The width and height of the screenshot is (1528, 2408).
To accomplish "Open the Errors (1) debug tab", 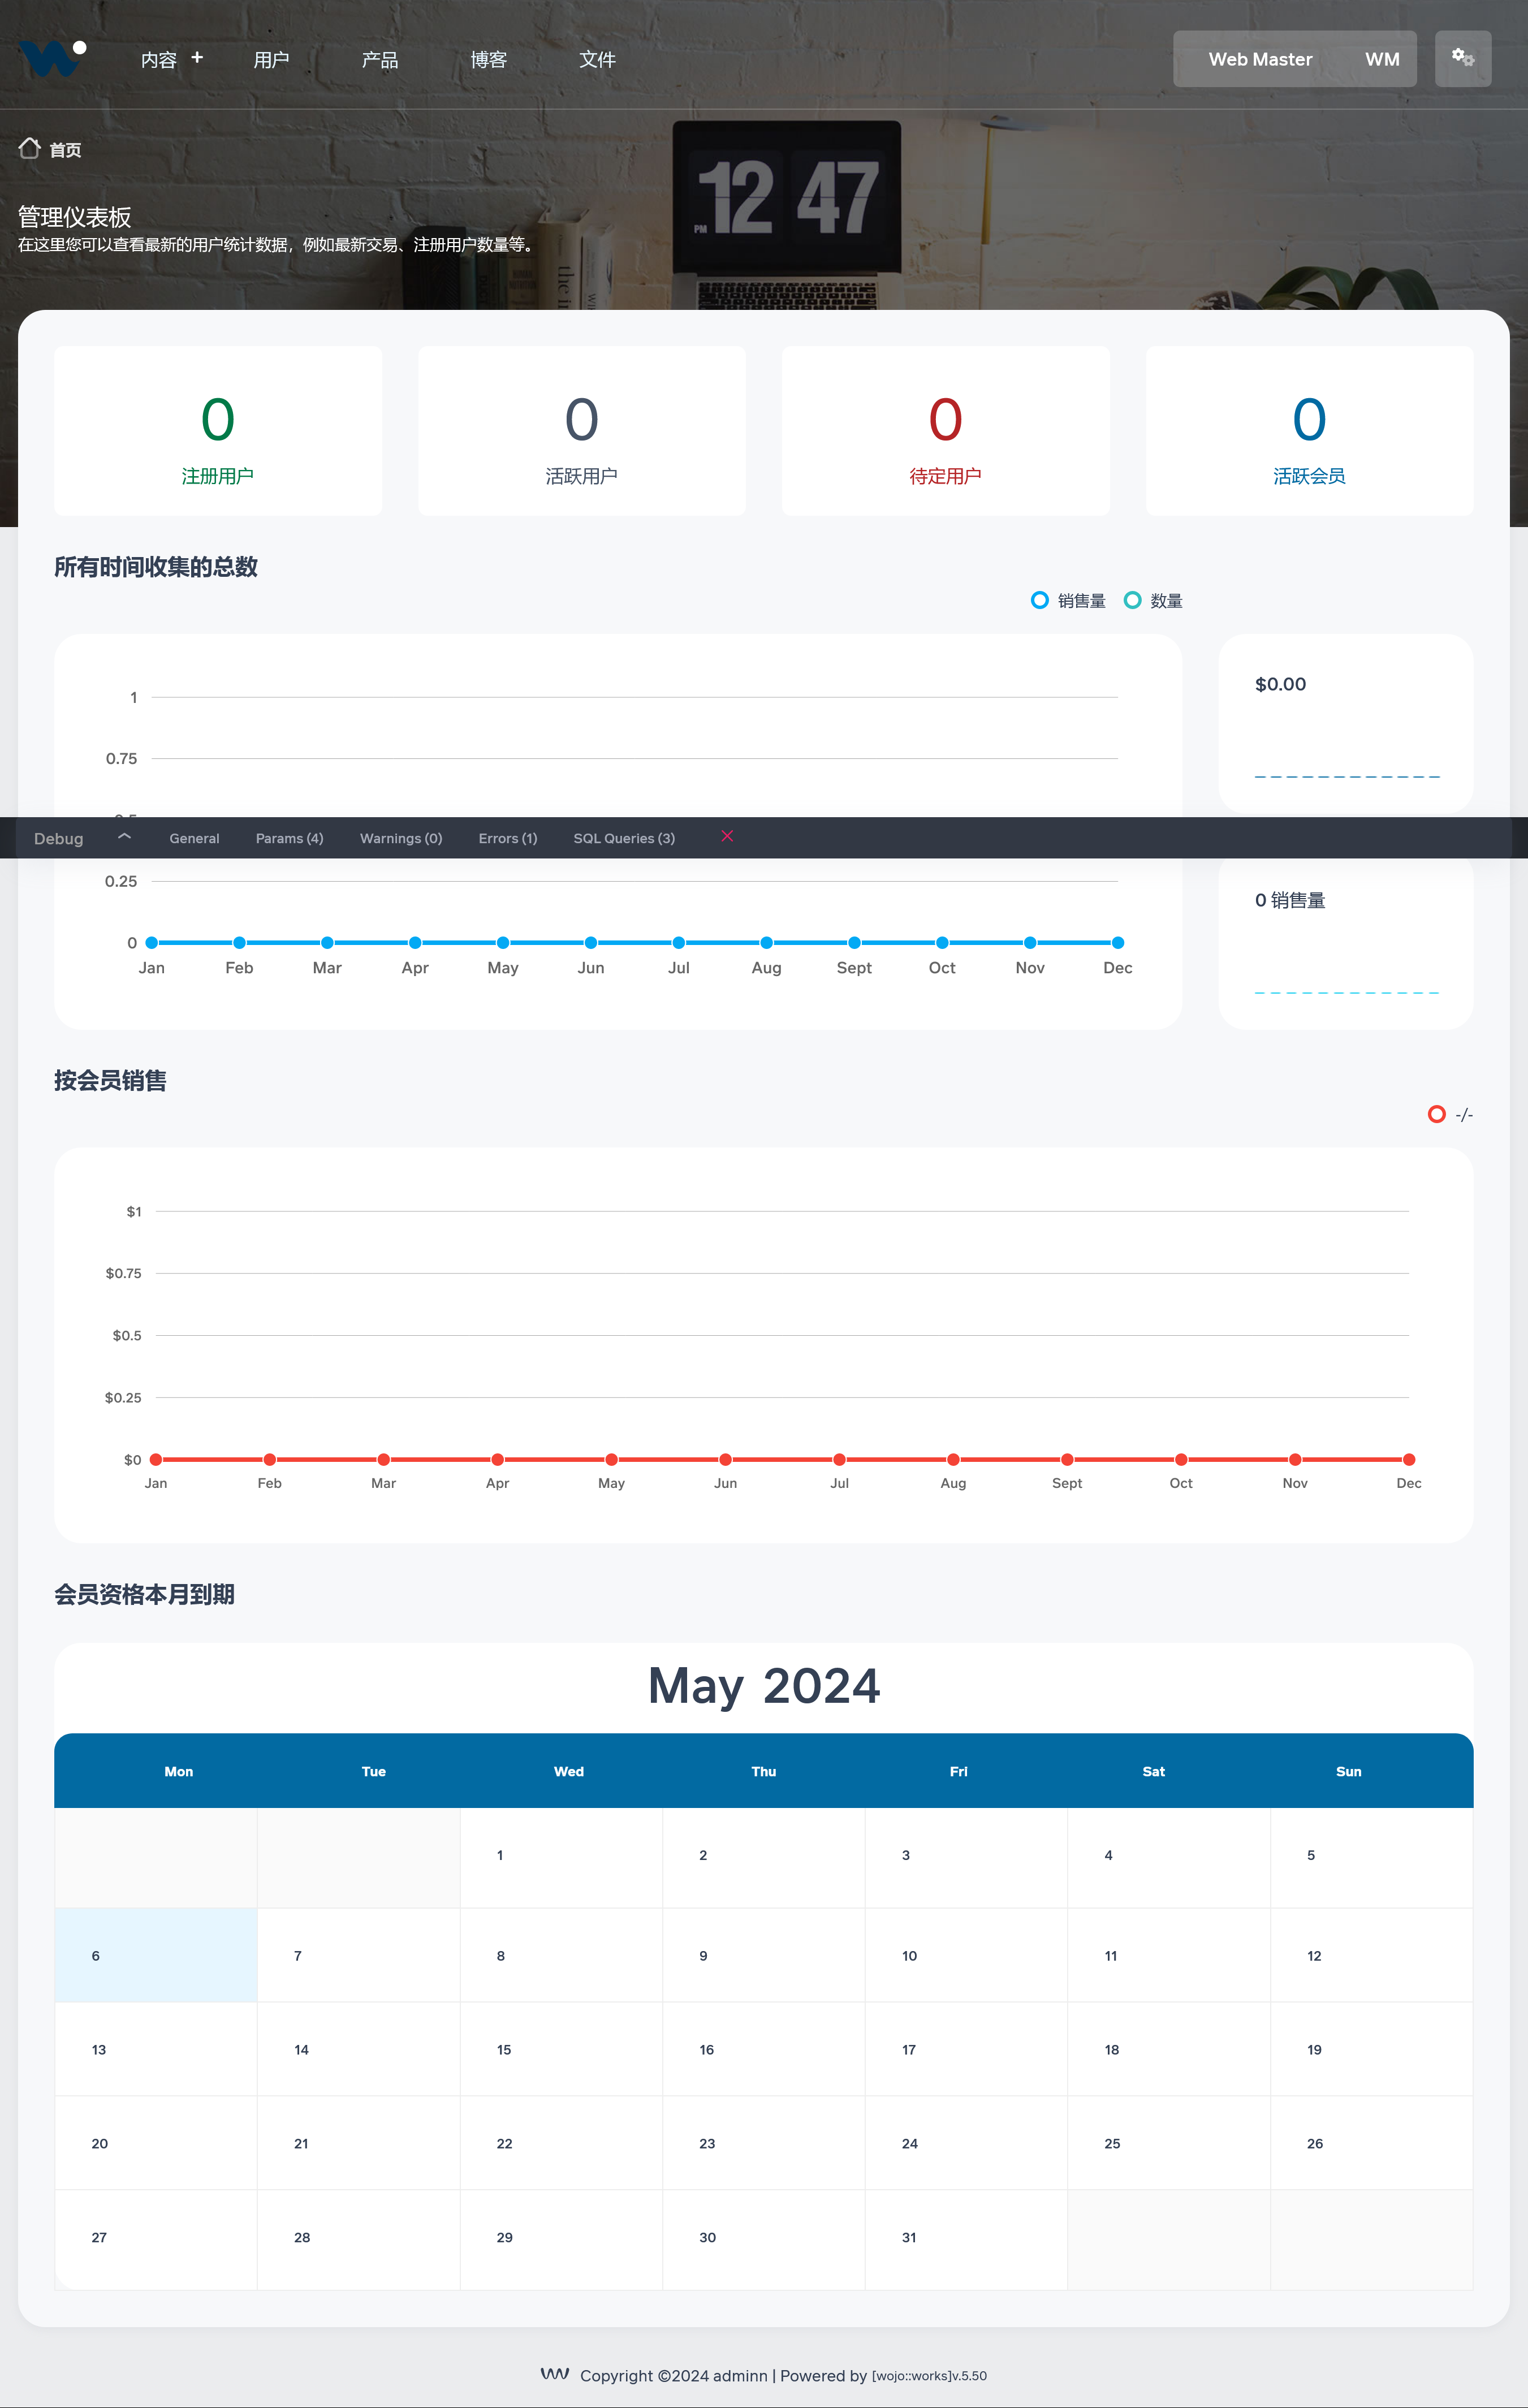I will click(507, 838).
